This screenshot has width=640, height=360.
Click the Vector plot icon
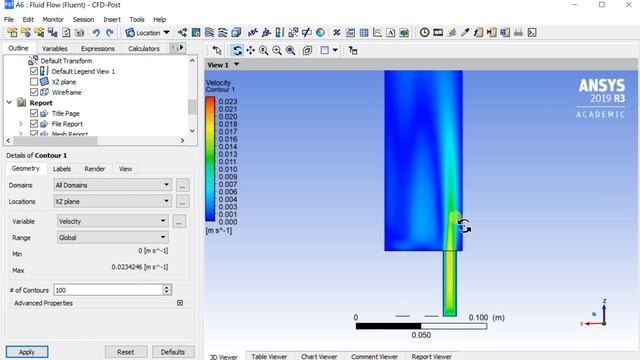point(182,33)
